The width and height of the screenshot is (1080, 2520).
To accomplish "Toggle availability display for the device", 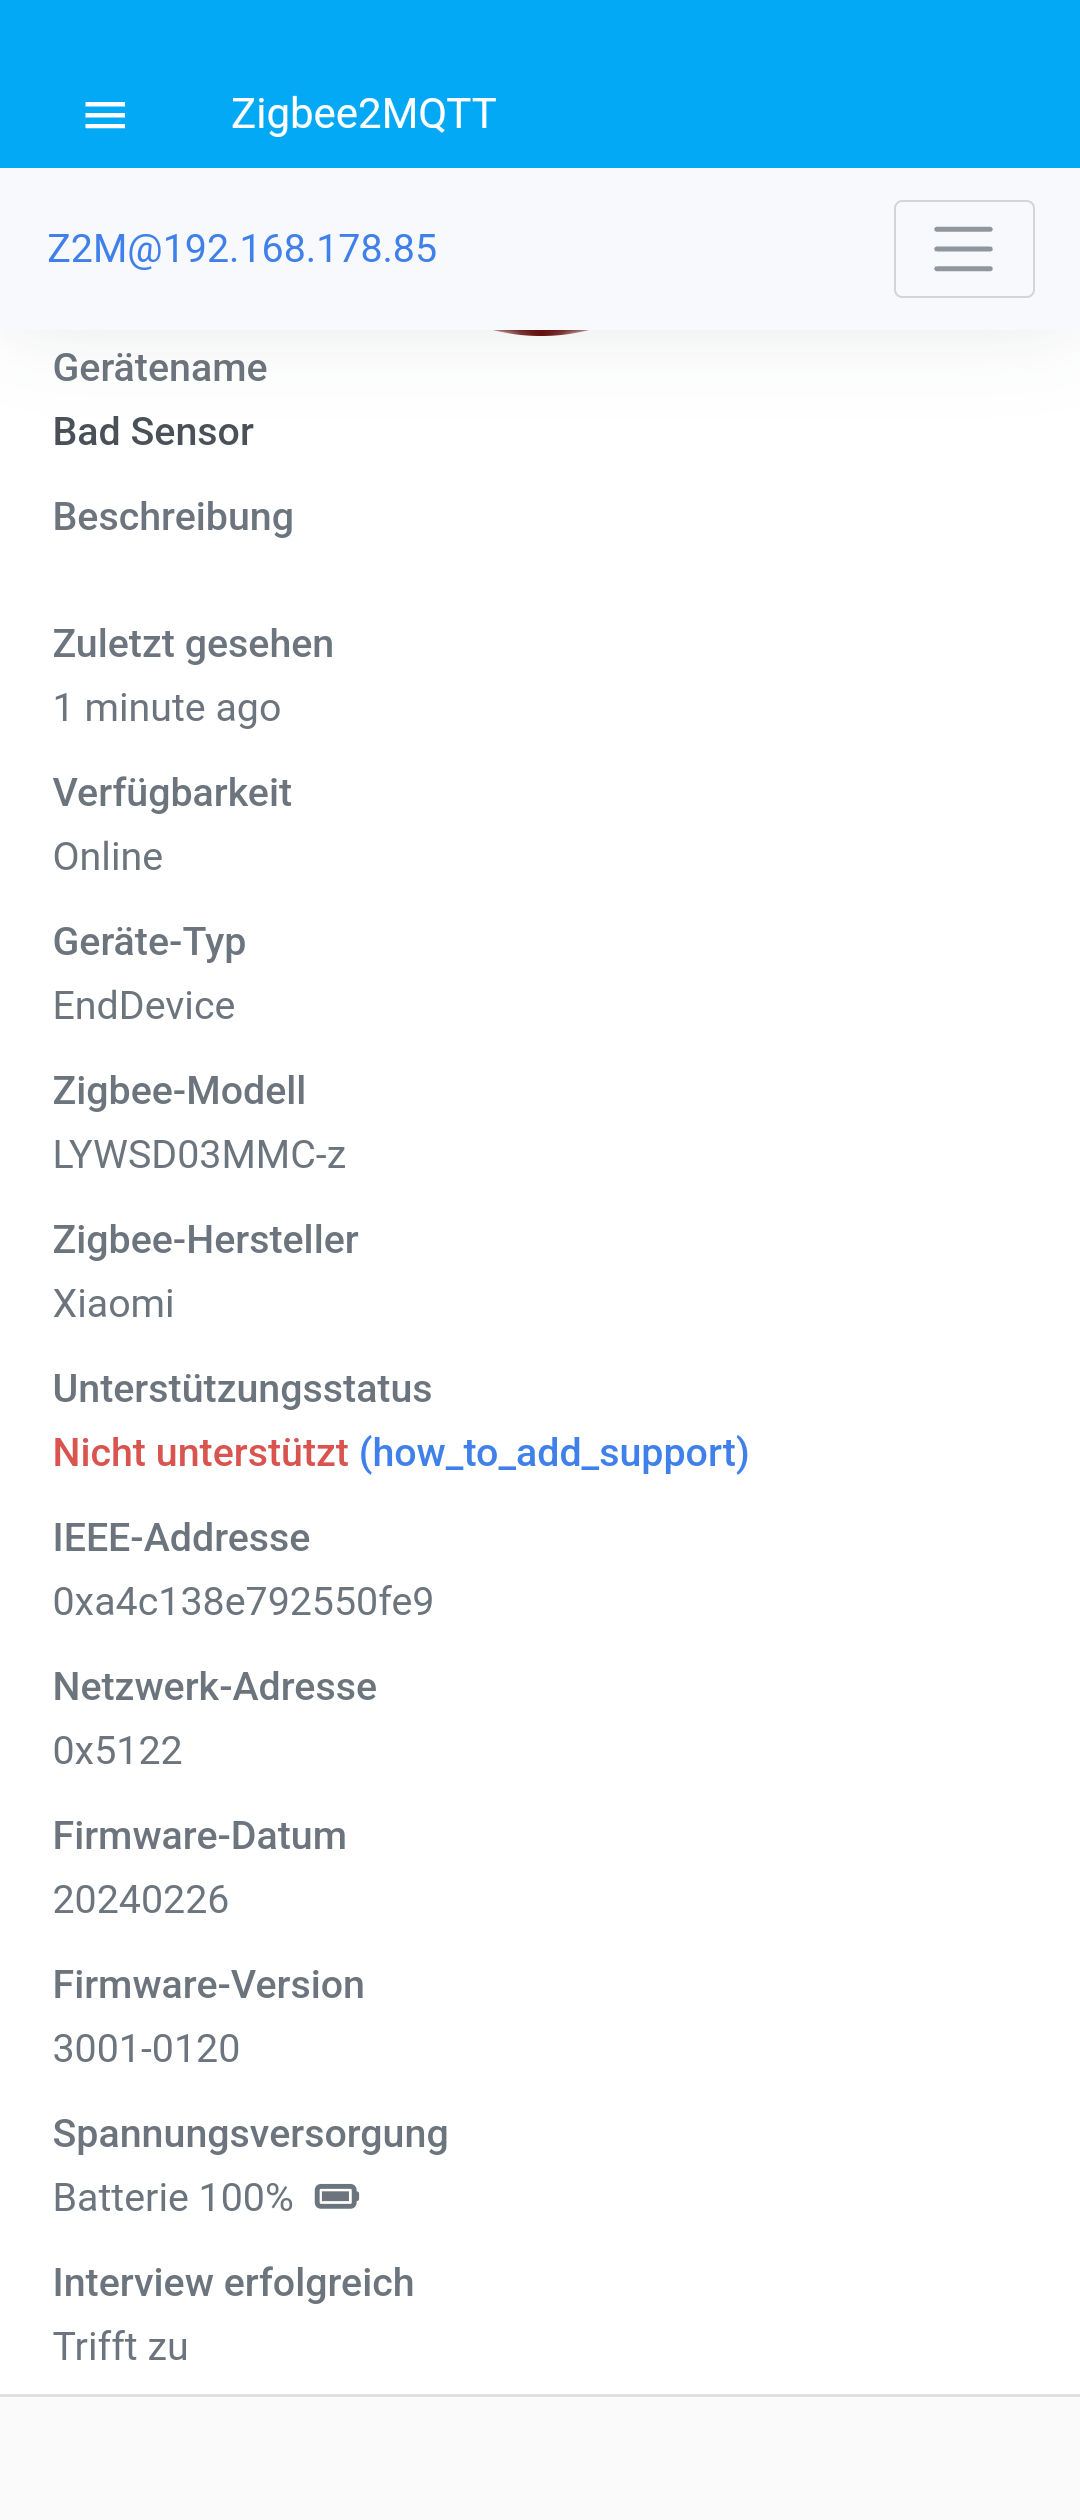I will [x=107, y=855].
